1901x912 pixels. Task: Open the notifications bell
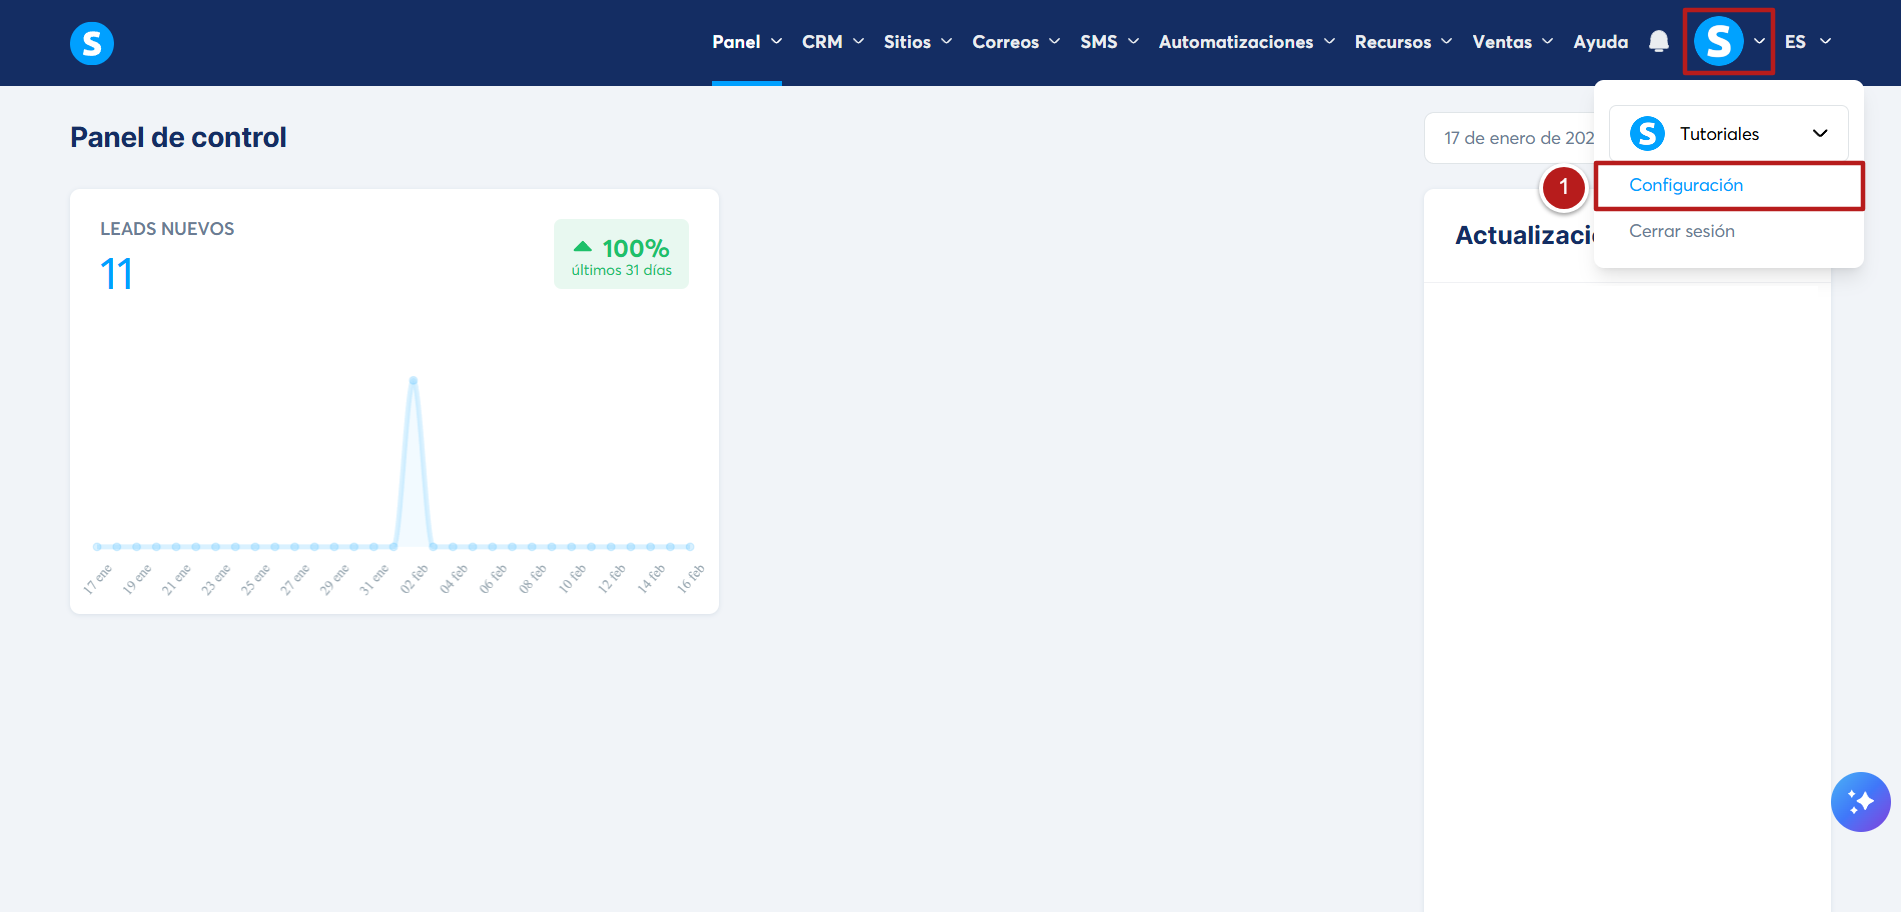tap(1659, 41)
